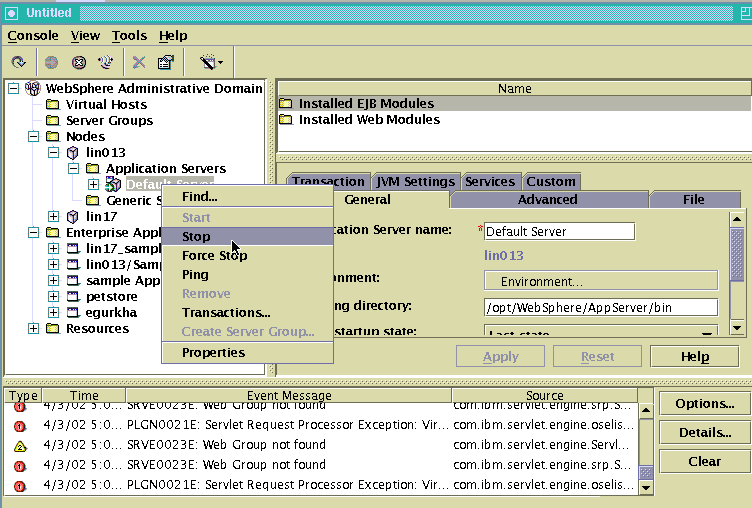Click the window icon in title bar

pyautogui.click(x=12, y=13)
